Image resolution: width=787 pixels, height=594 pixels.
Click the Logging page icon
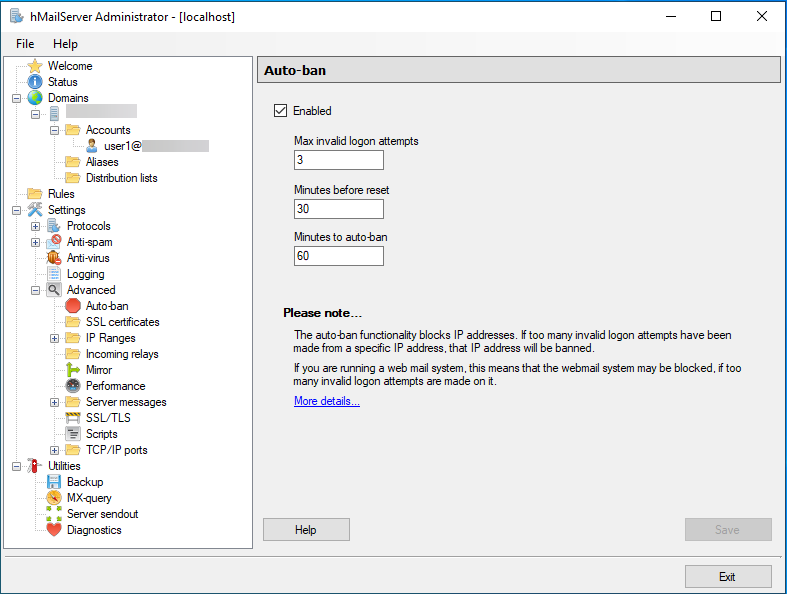pyautogui.click(x=54, y=274)
